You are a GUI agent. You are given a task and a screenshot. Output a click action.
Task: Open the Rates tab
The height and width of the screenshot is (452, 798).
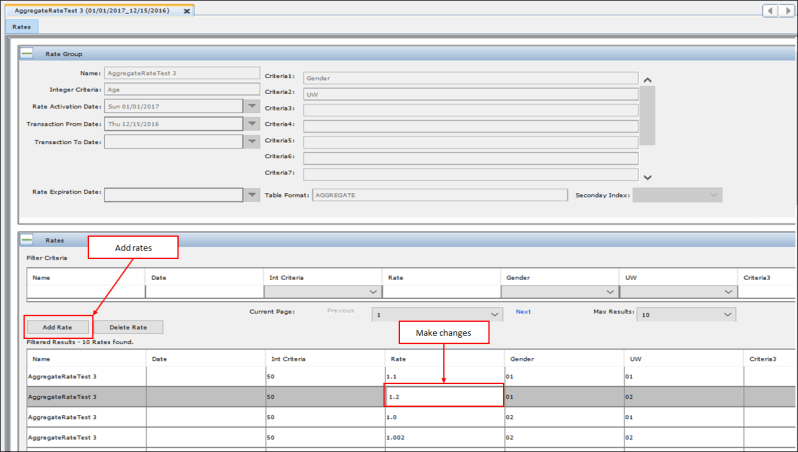pyautogui.click(x=22, y=27)
